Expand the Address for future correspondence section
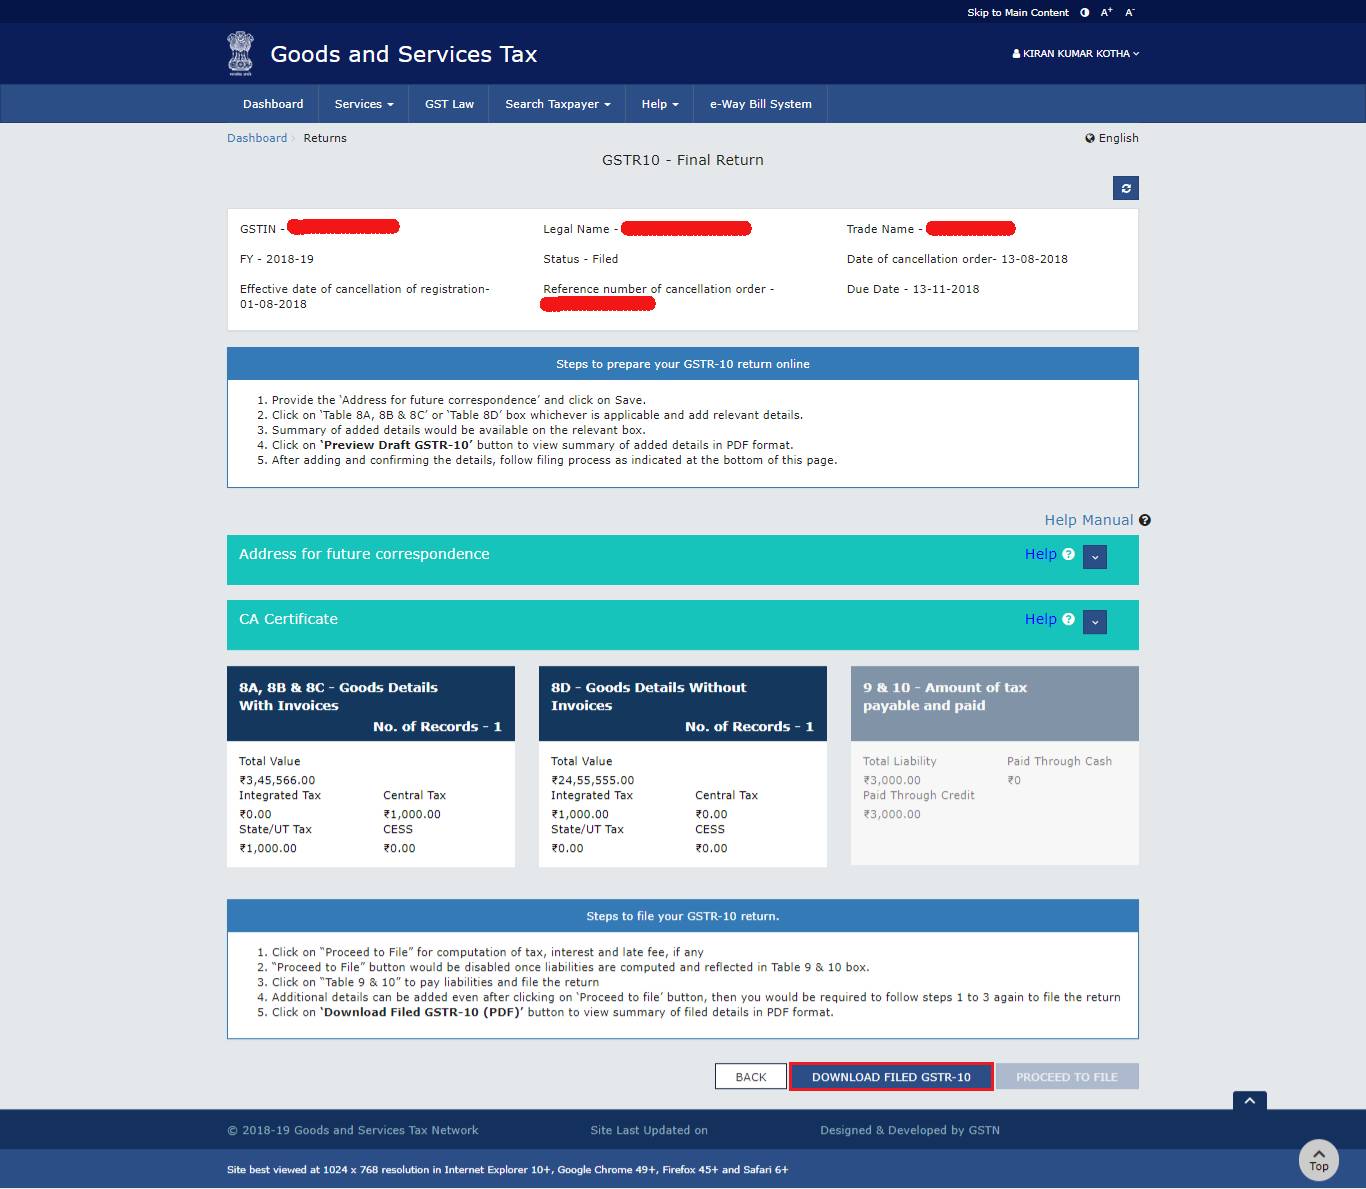The image size is (1366, 1189). click(x=1094, y=557)
